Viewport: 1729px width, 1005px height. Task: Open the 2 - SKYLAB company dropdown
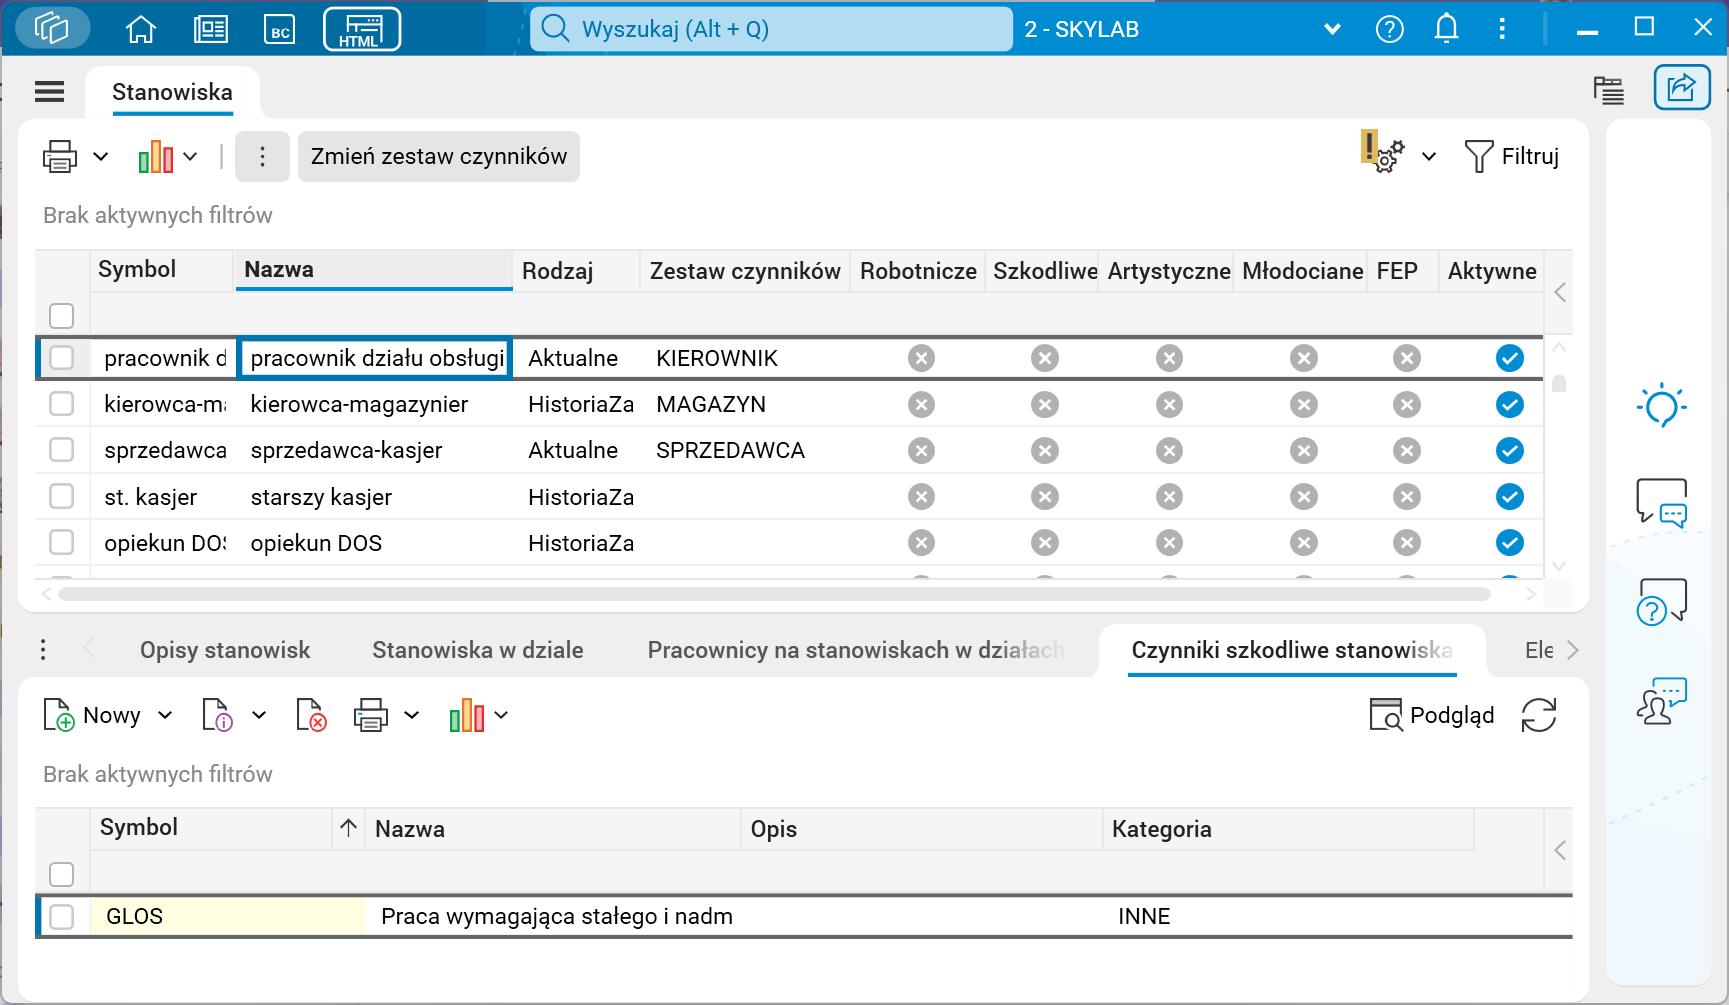click(1332, 29)
